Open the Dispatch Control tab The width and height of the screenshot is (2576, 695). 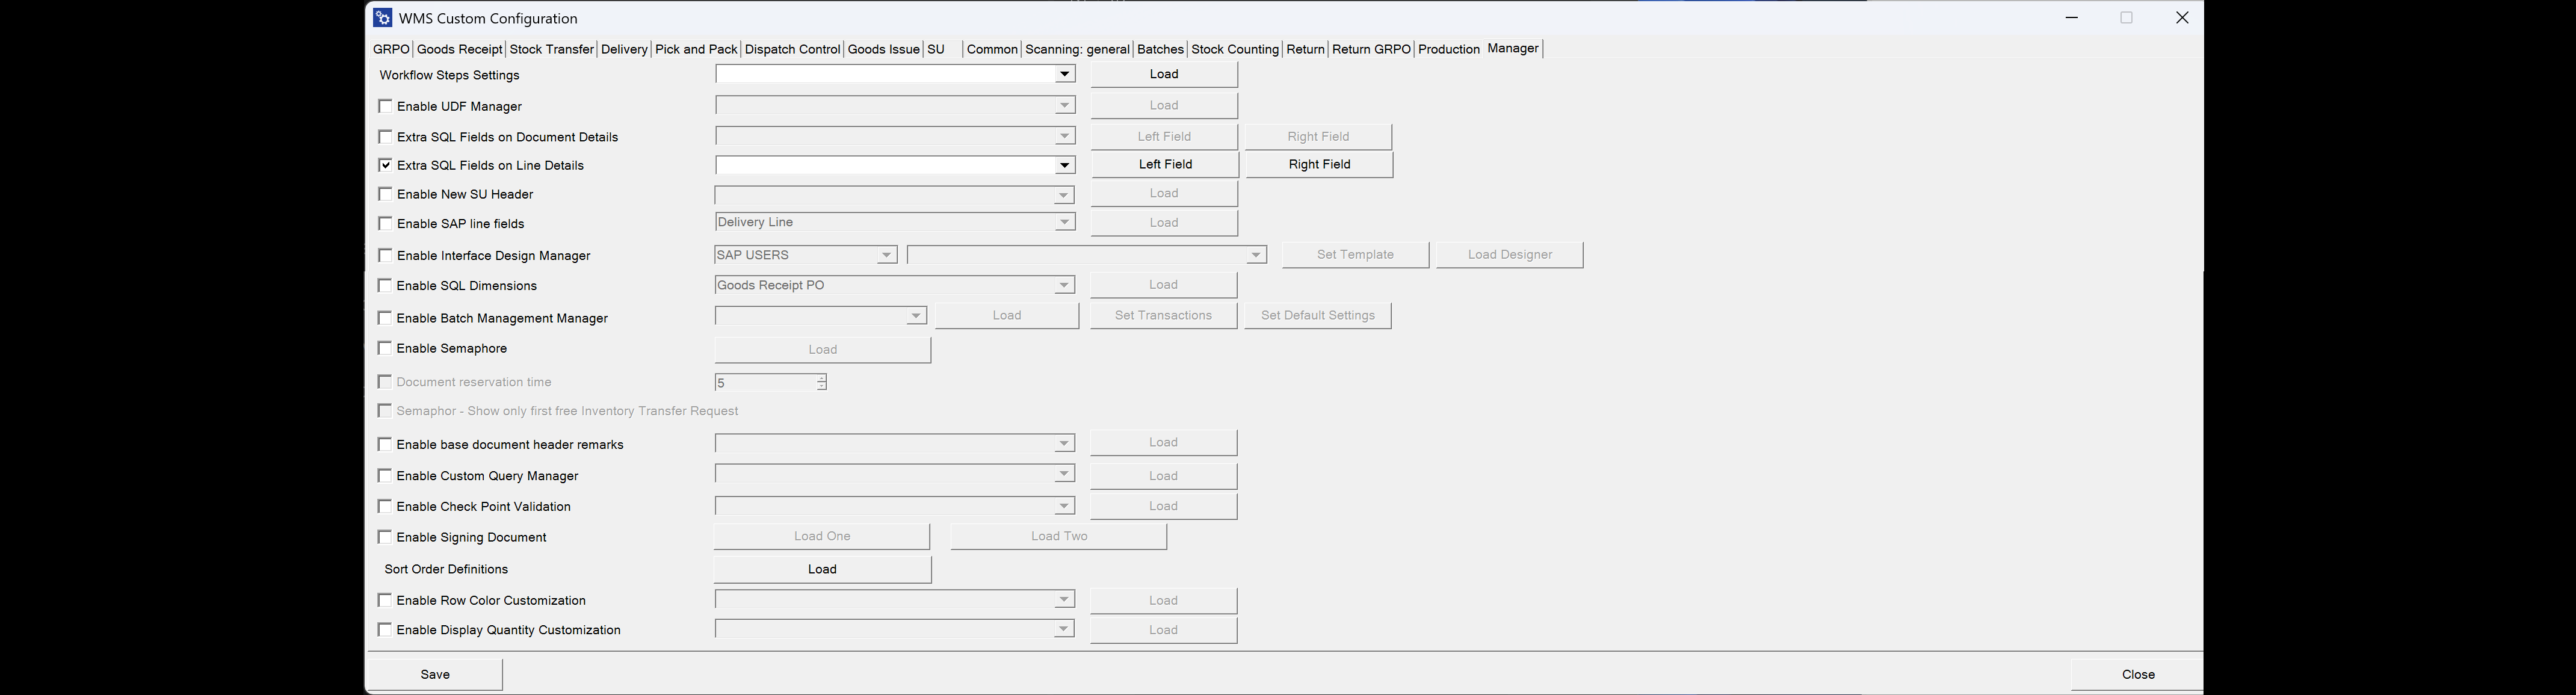pyautogui.click(x=792, y=49)
